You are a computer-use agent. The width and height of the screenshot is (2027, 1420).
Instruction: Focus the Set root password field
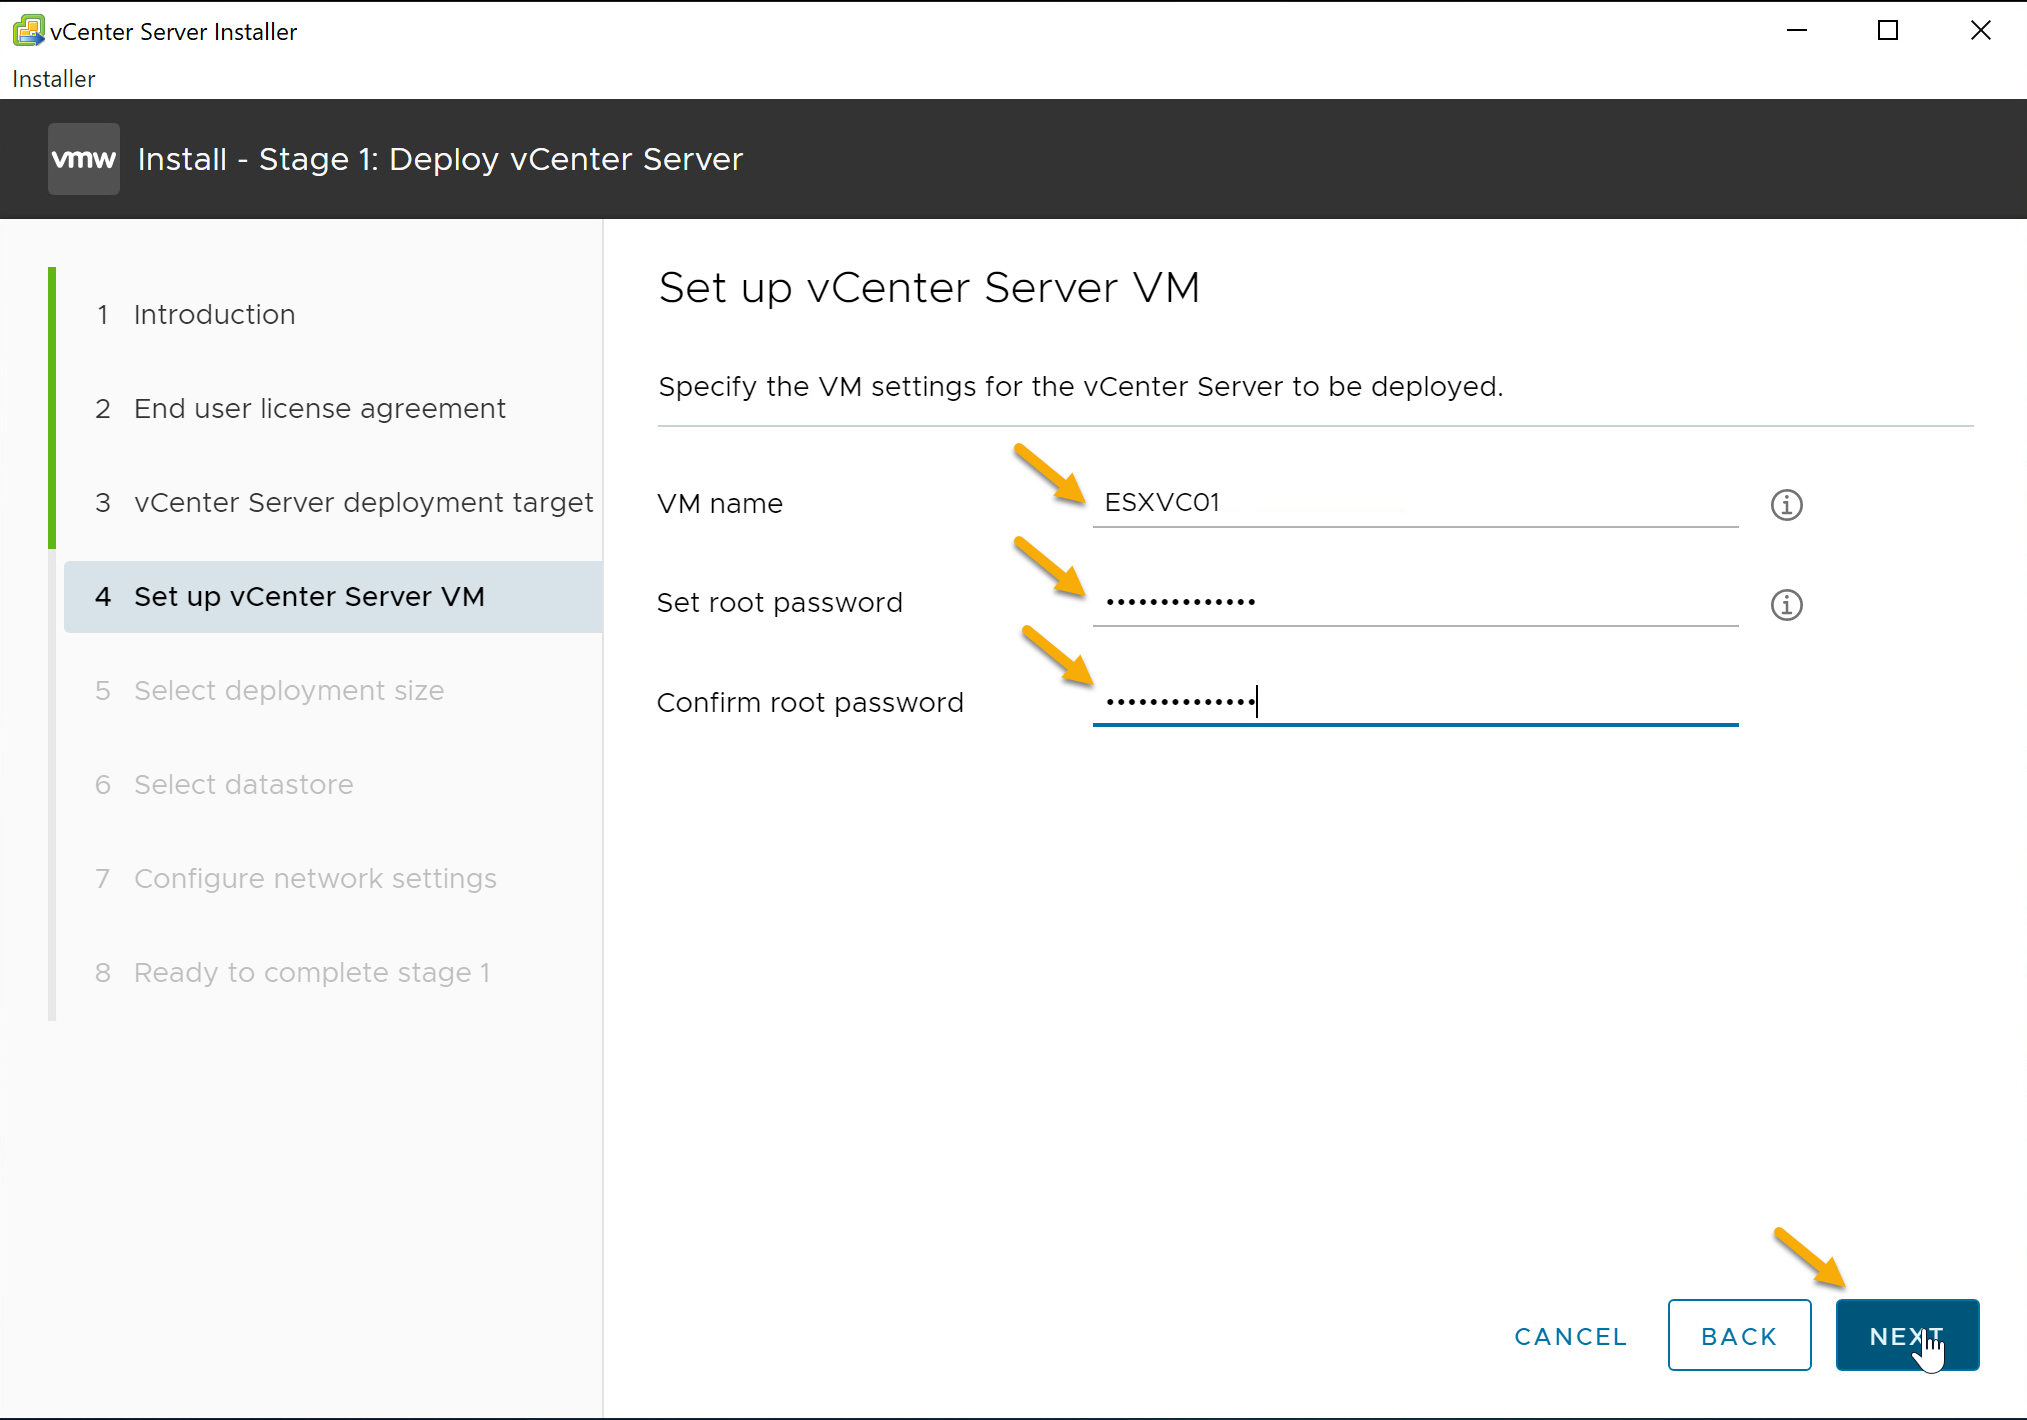click(x=1414, y=602)
